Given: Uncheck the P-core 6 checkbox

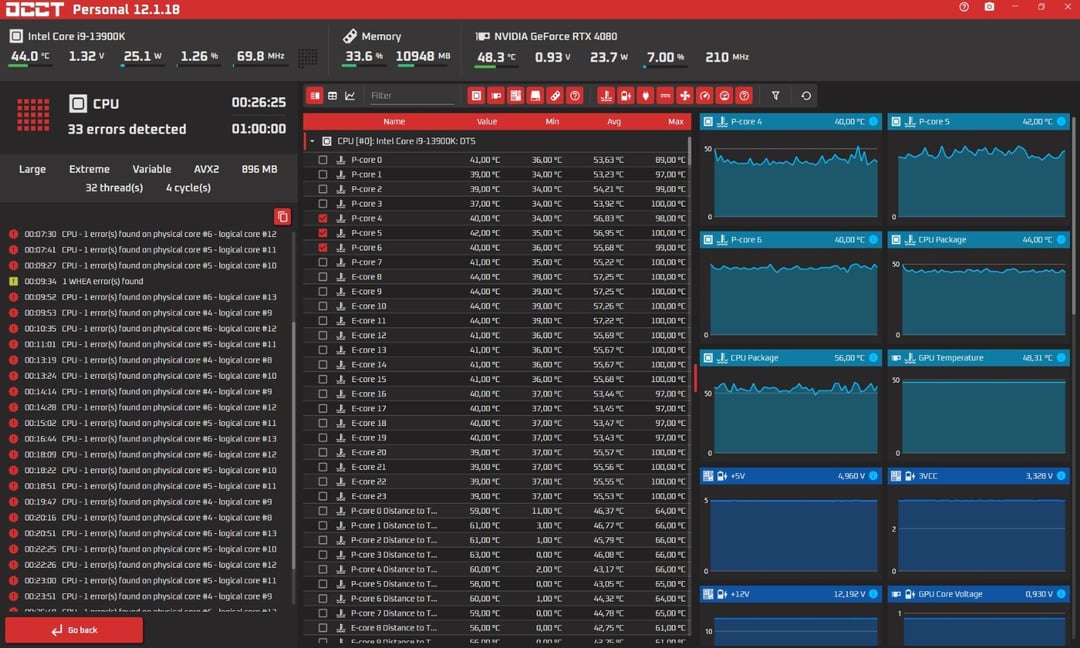Looking at the screenshot, I should (x=322, y=247).
